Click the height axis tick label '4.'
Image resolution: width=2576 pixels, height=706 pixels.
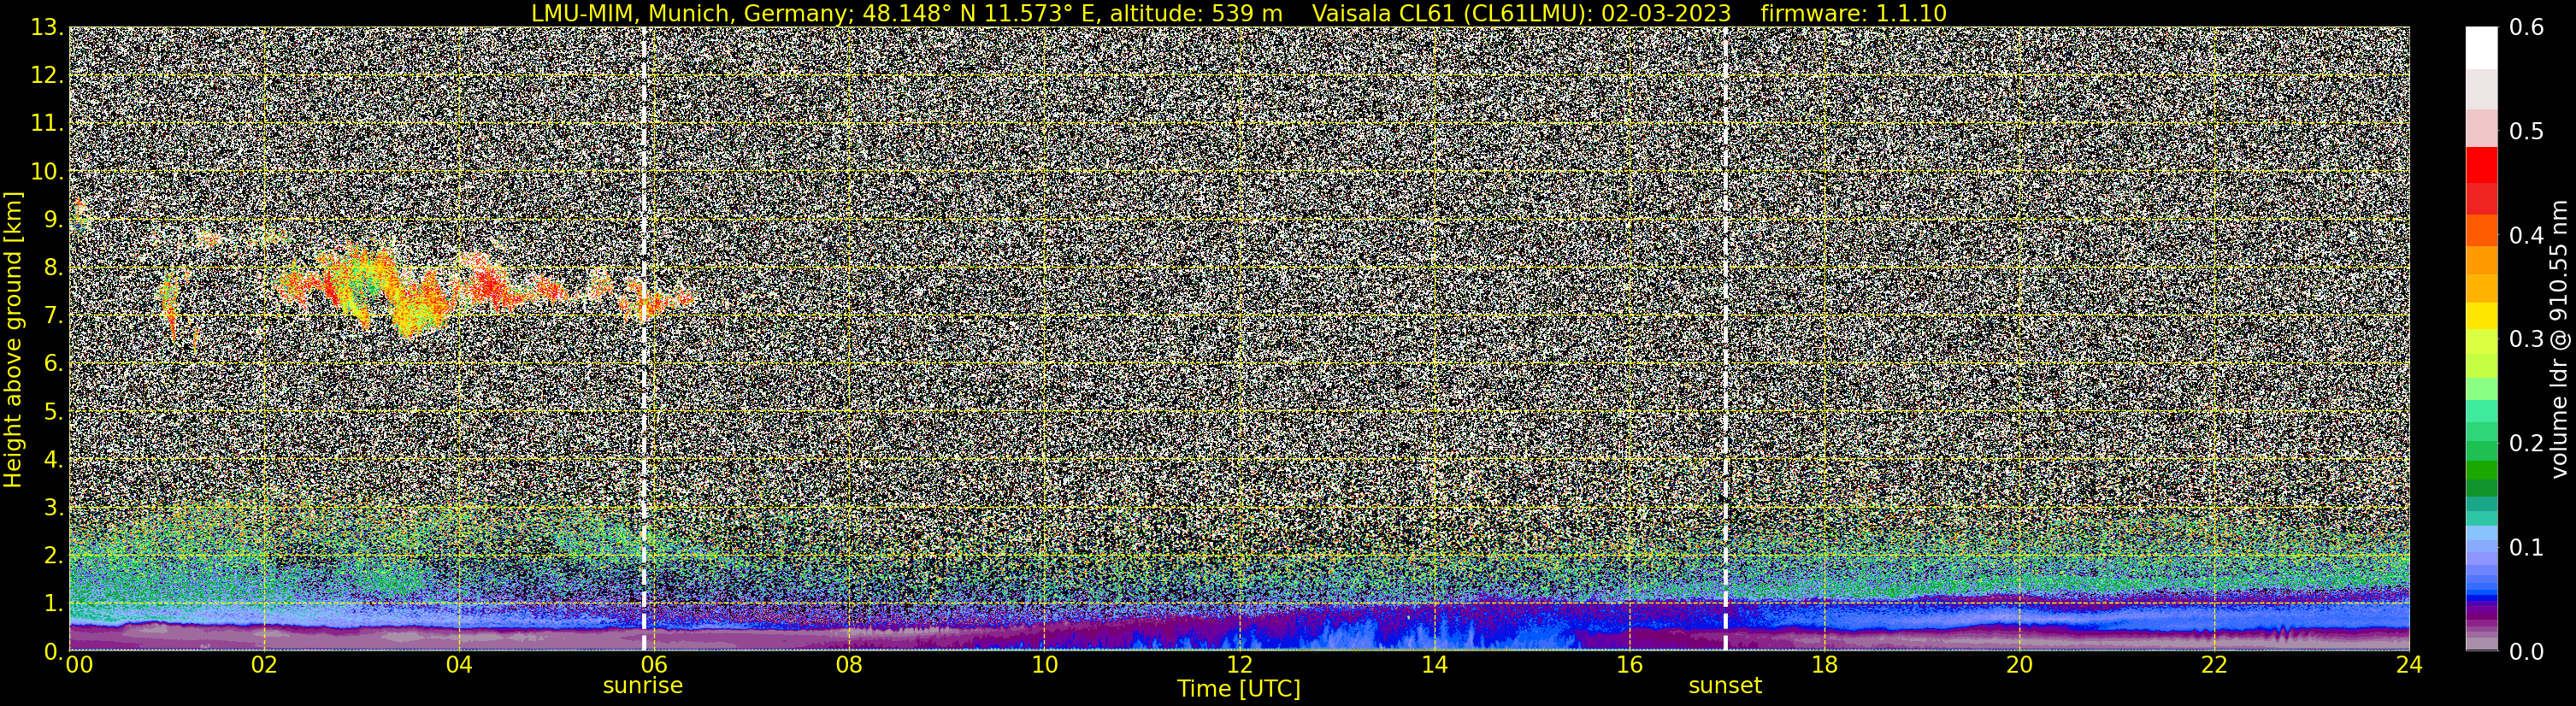tap(53, 460)
